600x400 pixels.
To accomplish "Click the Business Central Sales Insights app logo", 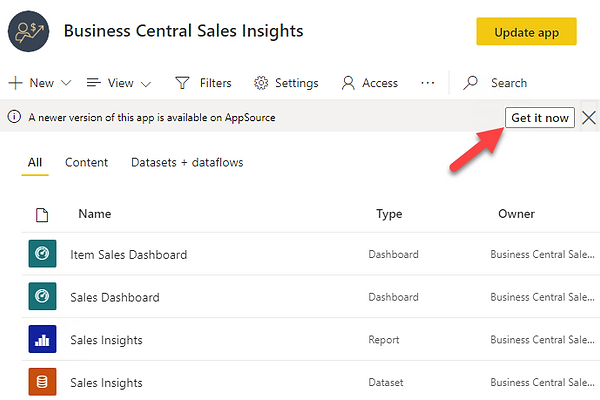I will click(x=28, y=31).
